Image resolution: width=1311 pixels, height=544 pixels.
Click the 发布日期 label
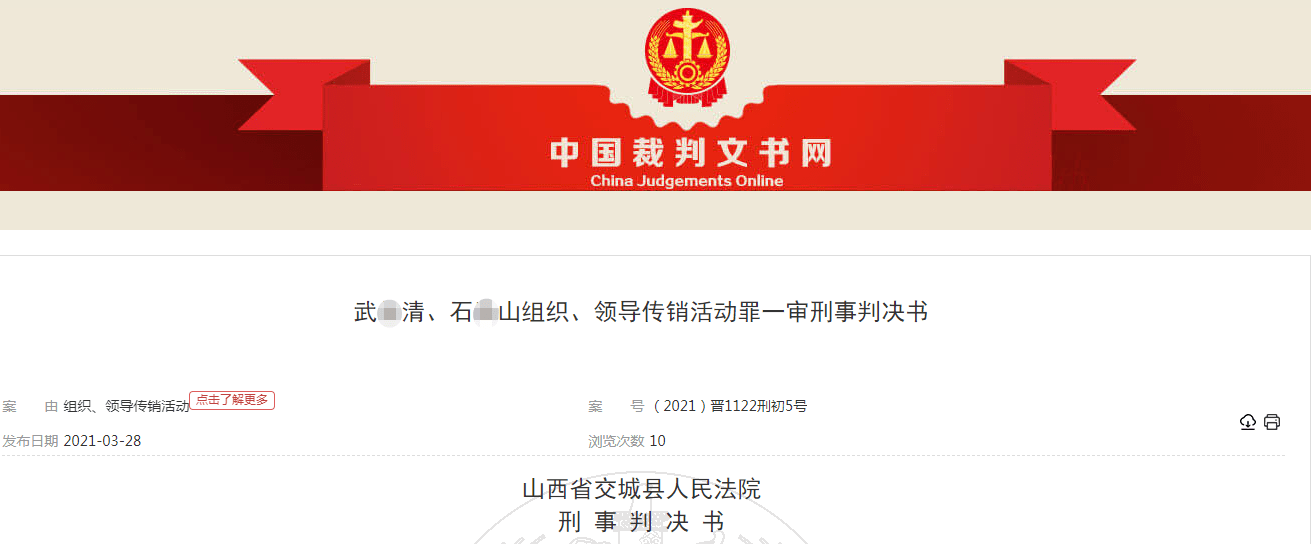(30, 441)
